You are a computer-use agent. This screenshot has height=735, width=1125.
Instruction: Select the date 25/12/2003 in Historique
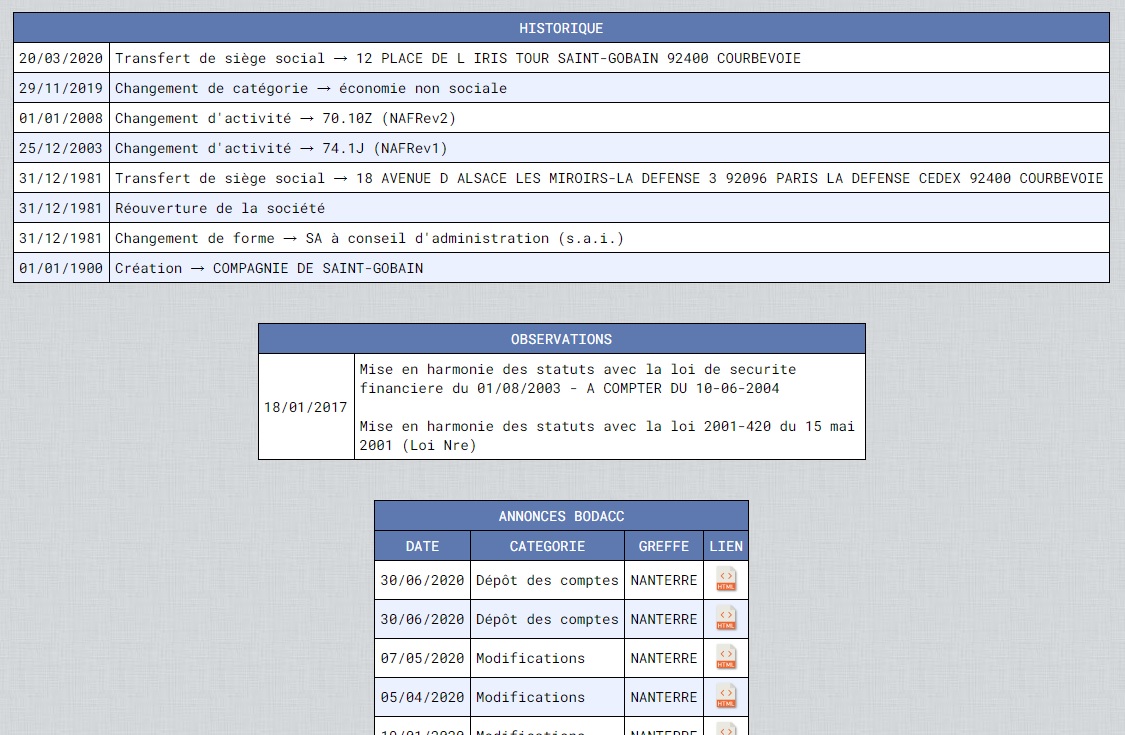[x=61, y=149]
